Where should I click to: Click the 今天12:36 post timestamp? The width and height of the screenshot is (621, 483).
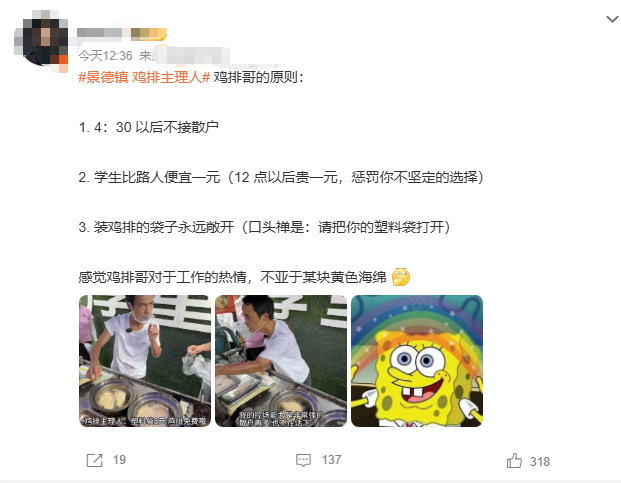click(105, 56)
